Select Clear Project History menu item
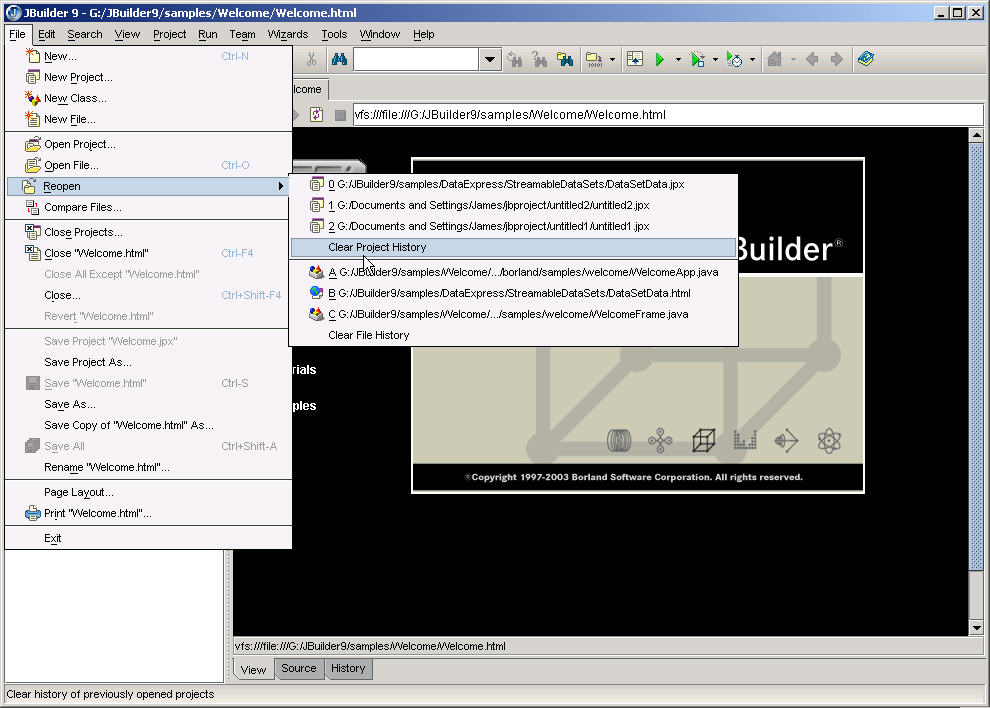The width and height of the screenshot is (990, 708). click(377, 247)
